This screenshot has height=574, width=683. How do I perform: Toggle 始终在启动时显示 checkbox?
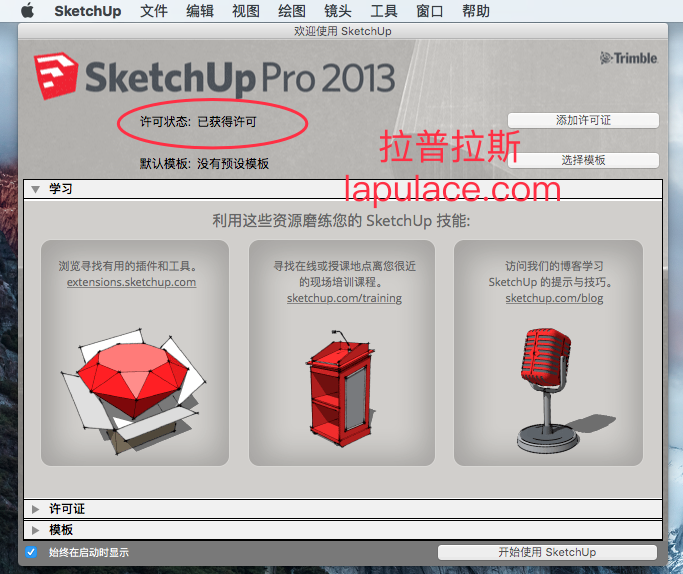[x=31, y=552]
